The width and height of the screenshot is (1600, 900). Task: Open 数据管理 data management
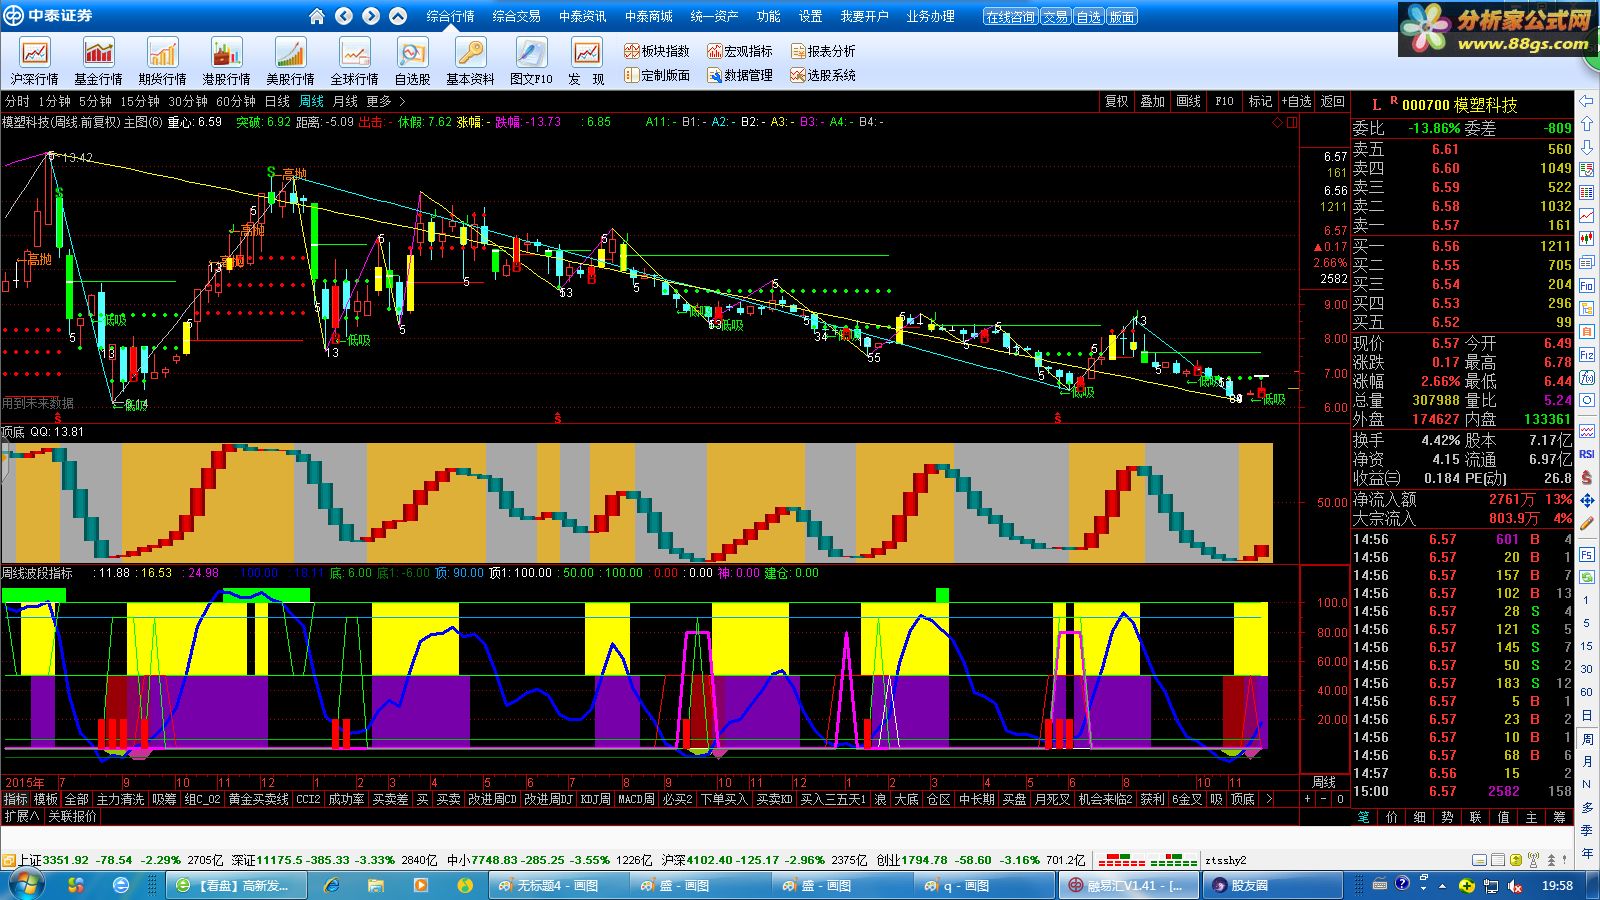pos(740,75)
